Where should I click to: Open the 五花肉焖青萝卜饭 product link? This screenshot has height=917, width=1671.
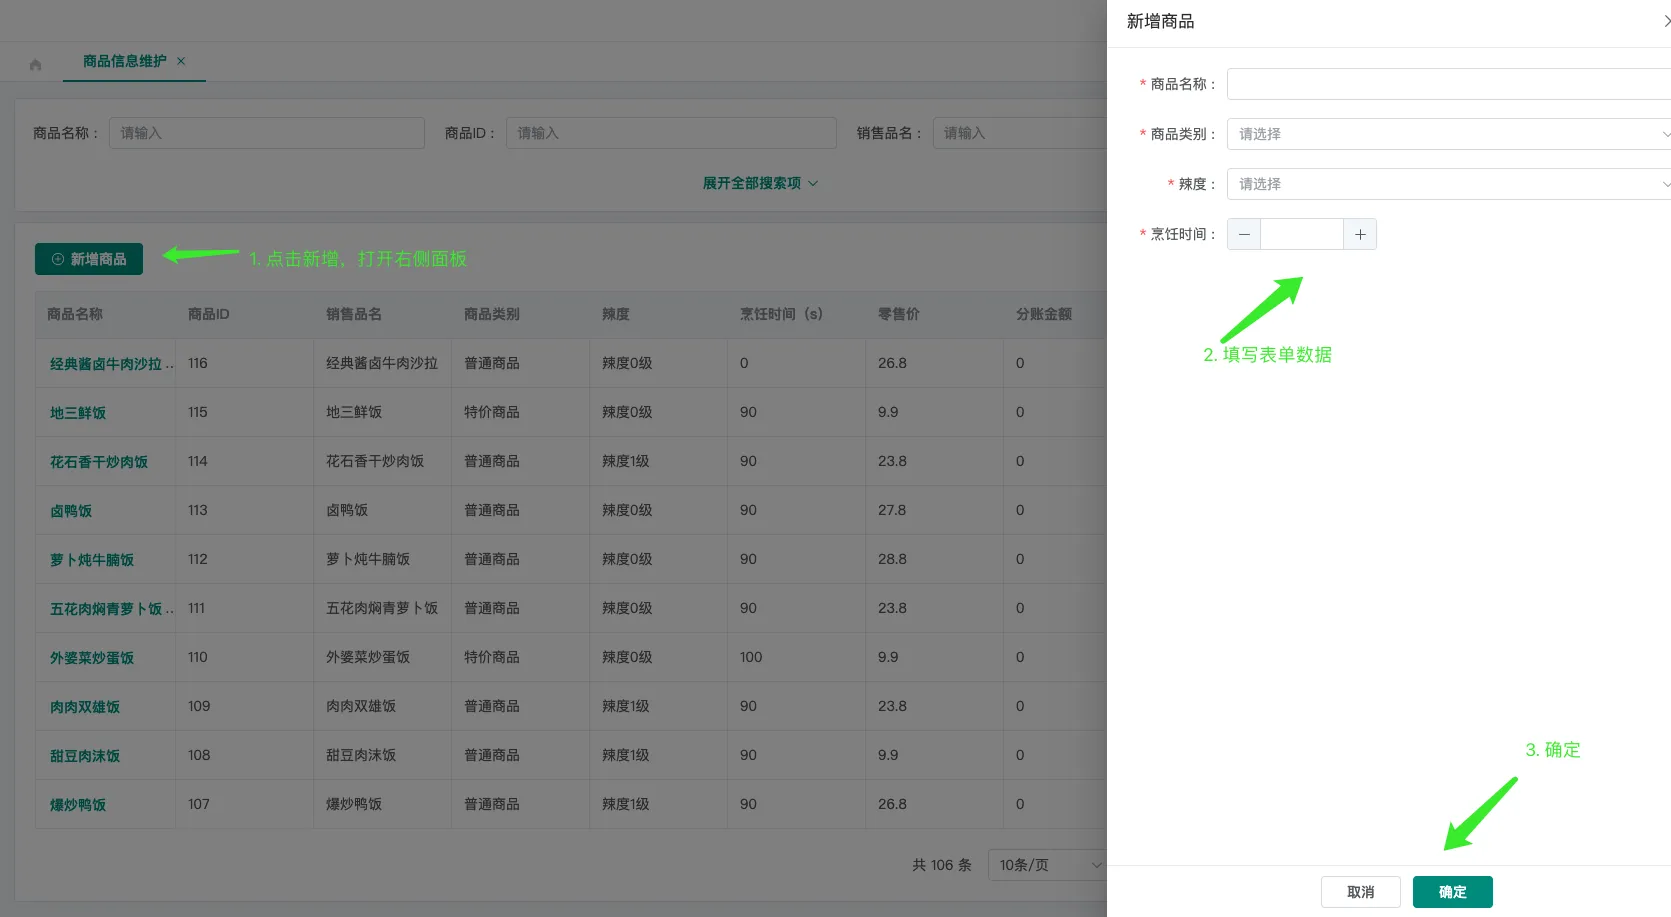[112, 609]
